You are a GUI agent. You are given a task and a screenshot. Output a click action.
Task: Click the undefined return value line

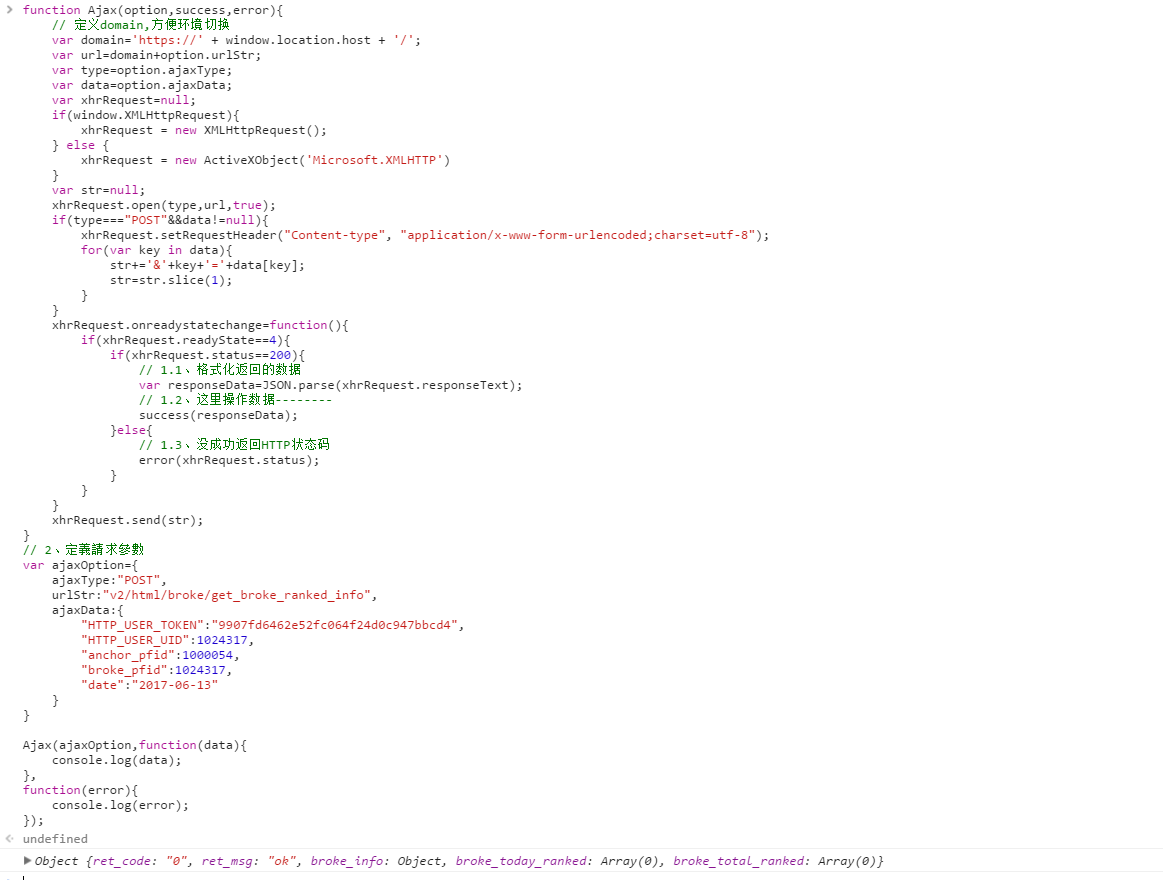pyautogui.click(x=55, y=838)
